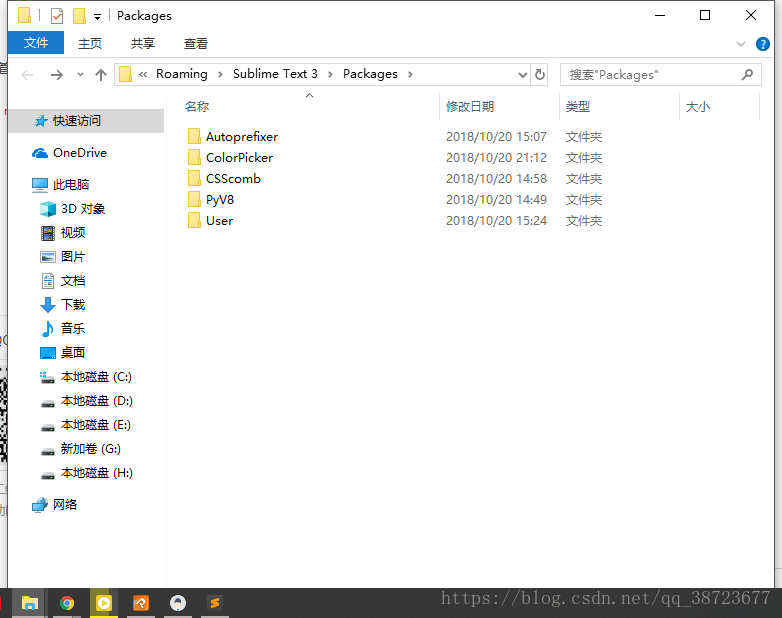Sort by the 名称 column header
Image resolution: width=782 pixels, height=618 pixels.
(197, 106)
